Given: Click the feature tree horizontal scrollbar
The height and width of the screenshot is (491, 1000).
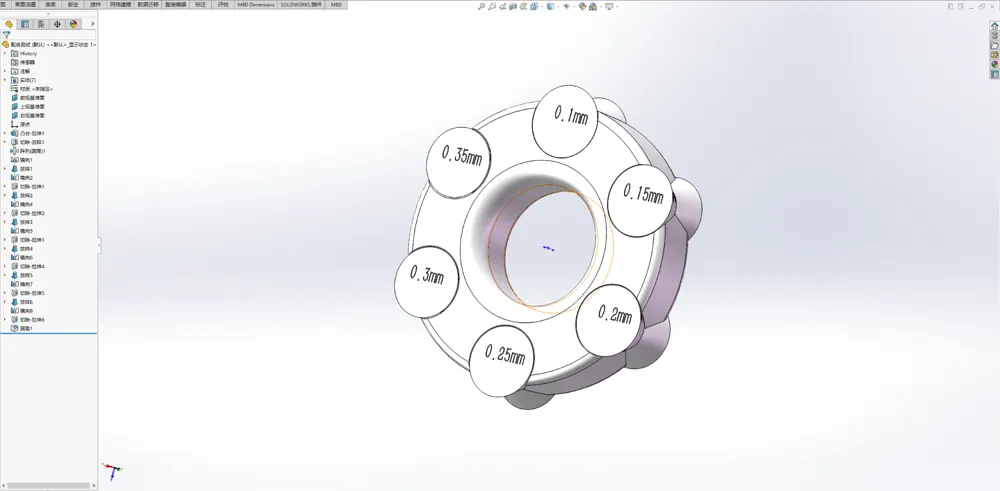Looking at the screenshot, I should [48, 486].
